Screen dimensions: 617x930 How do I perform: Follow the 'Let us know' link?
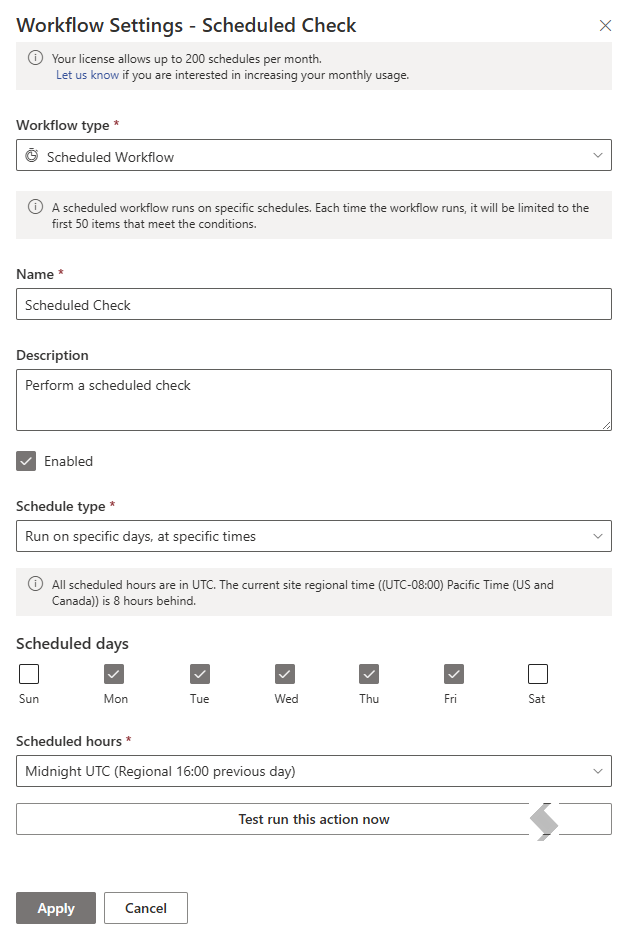87,75
